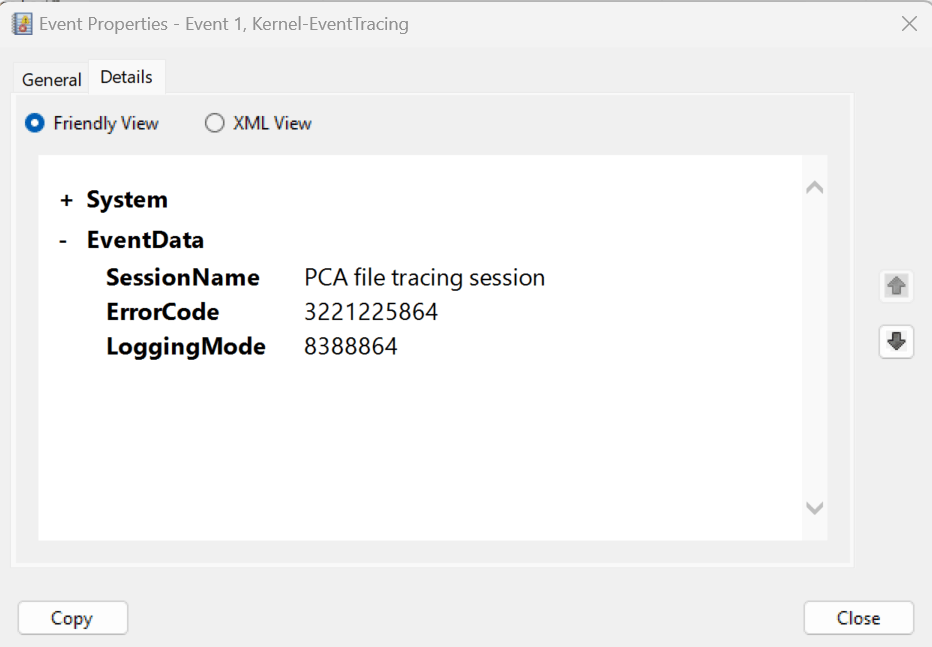Expand the System node
This screenshot has width=932, height=647.
(67, 200)
